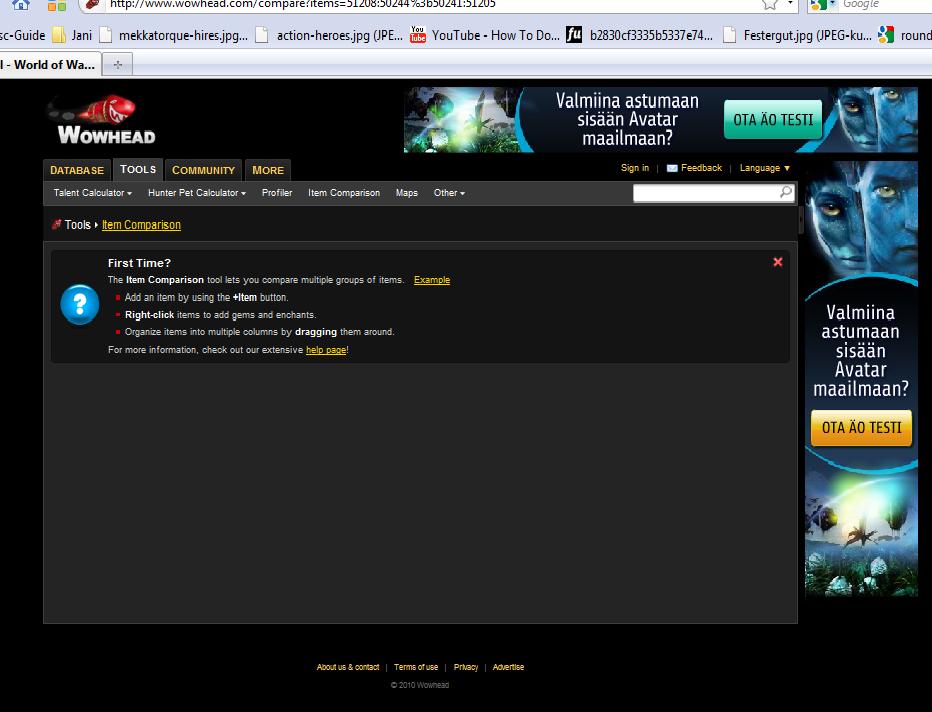Click the Sign in link
Viewport: 932px width, 712px height.
pos(635,168)
